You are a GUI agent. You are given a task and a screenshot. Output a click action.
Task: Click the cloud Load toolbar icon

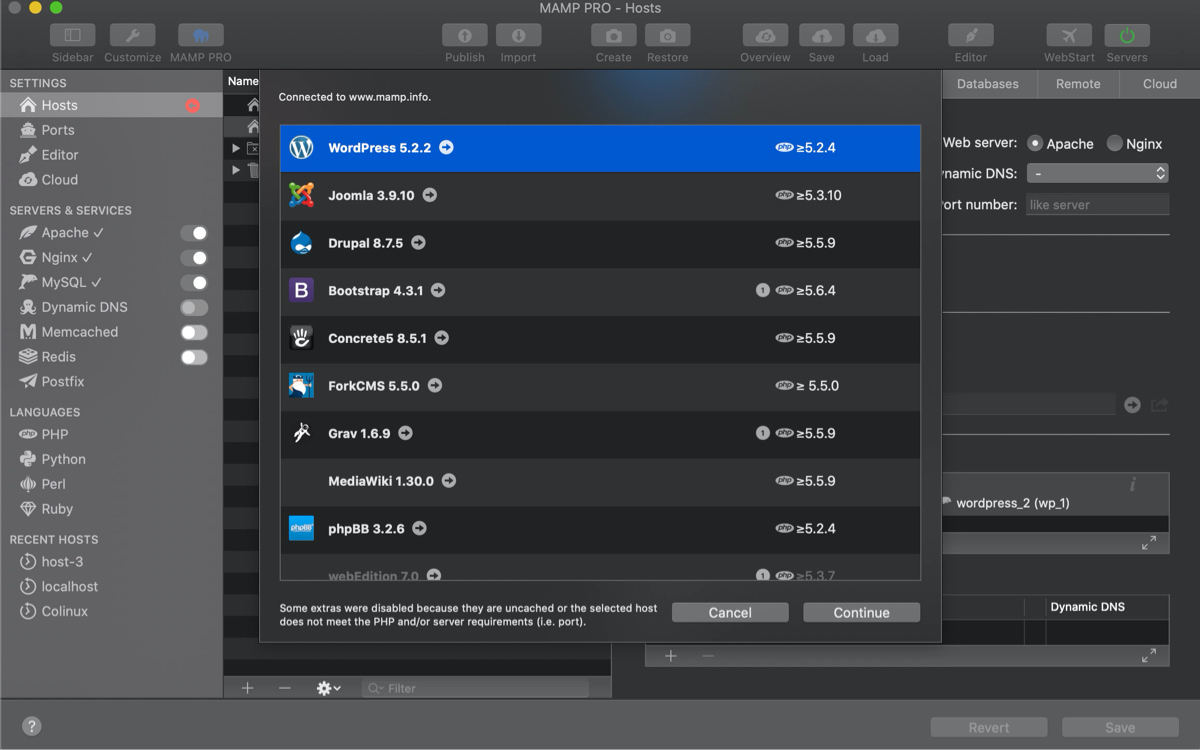pos(875,35)
